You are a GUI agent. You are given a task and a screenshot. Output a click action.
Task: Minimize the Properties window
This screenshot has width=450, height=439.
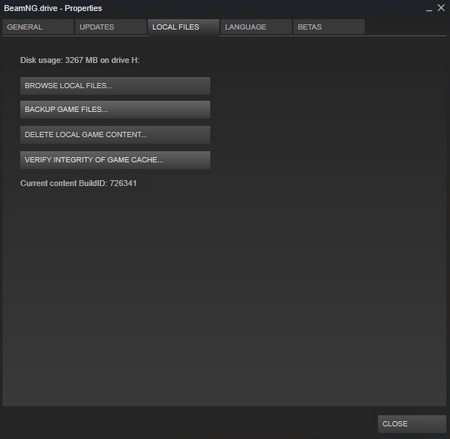[429, 9]
